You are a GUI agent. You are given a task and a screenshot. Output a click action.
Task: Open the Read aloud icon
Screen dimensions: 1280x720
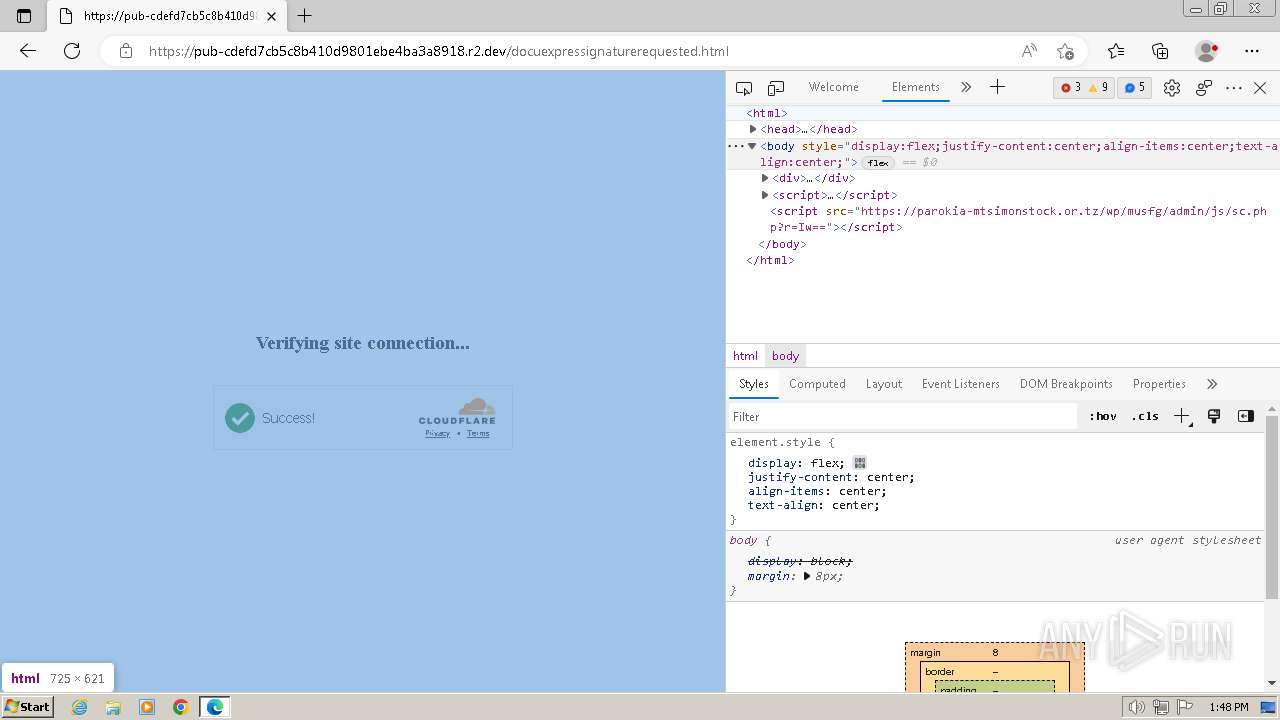[1029, 51]
